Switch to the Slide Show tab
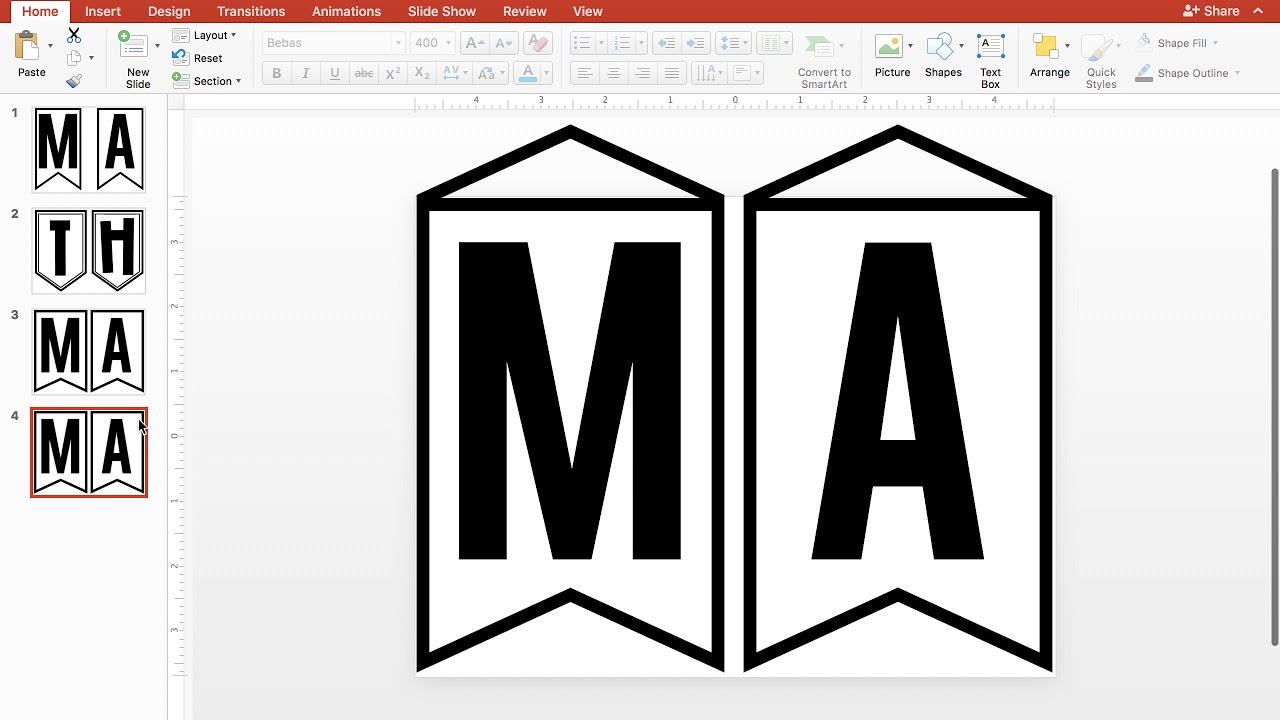 point(442,11)
